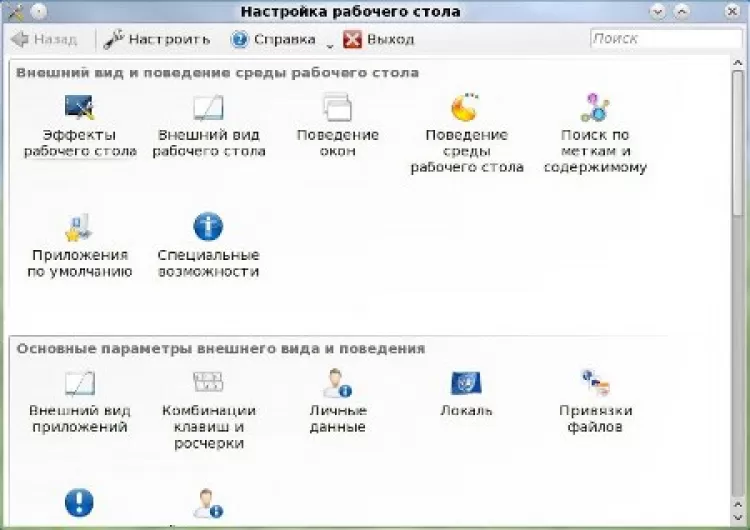Open Поиск по меткам и содержимому
This screenshot has width=750, height=530.
[595, 108]
